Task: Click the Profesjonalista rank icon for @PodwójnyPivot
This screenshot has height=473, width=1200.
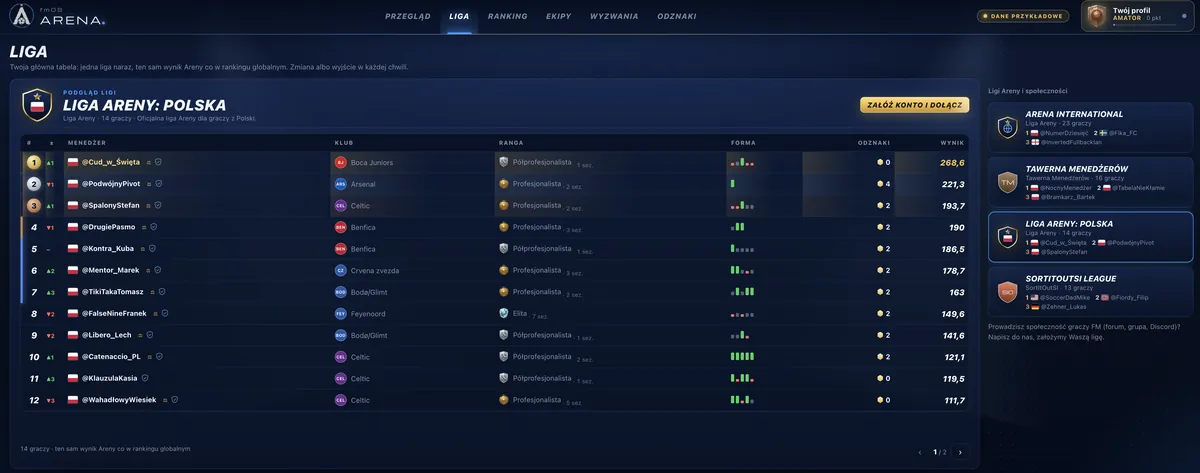Action: tap(504, 184)
